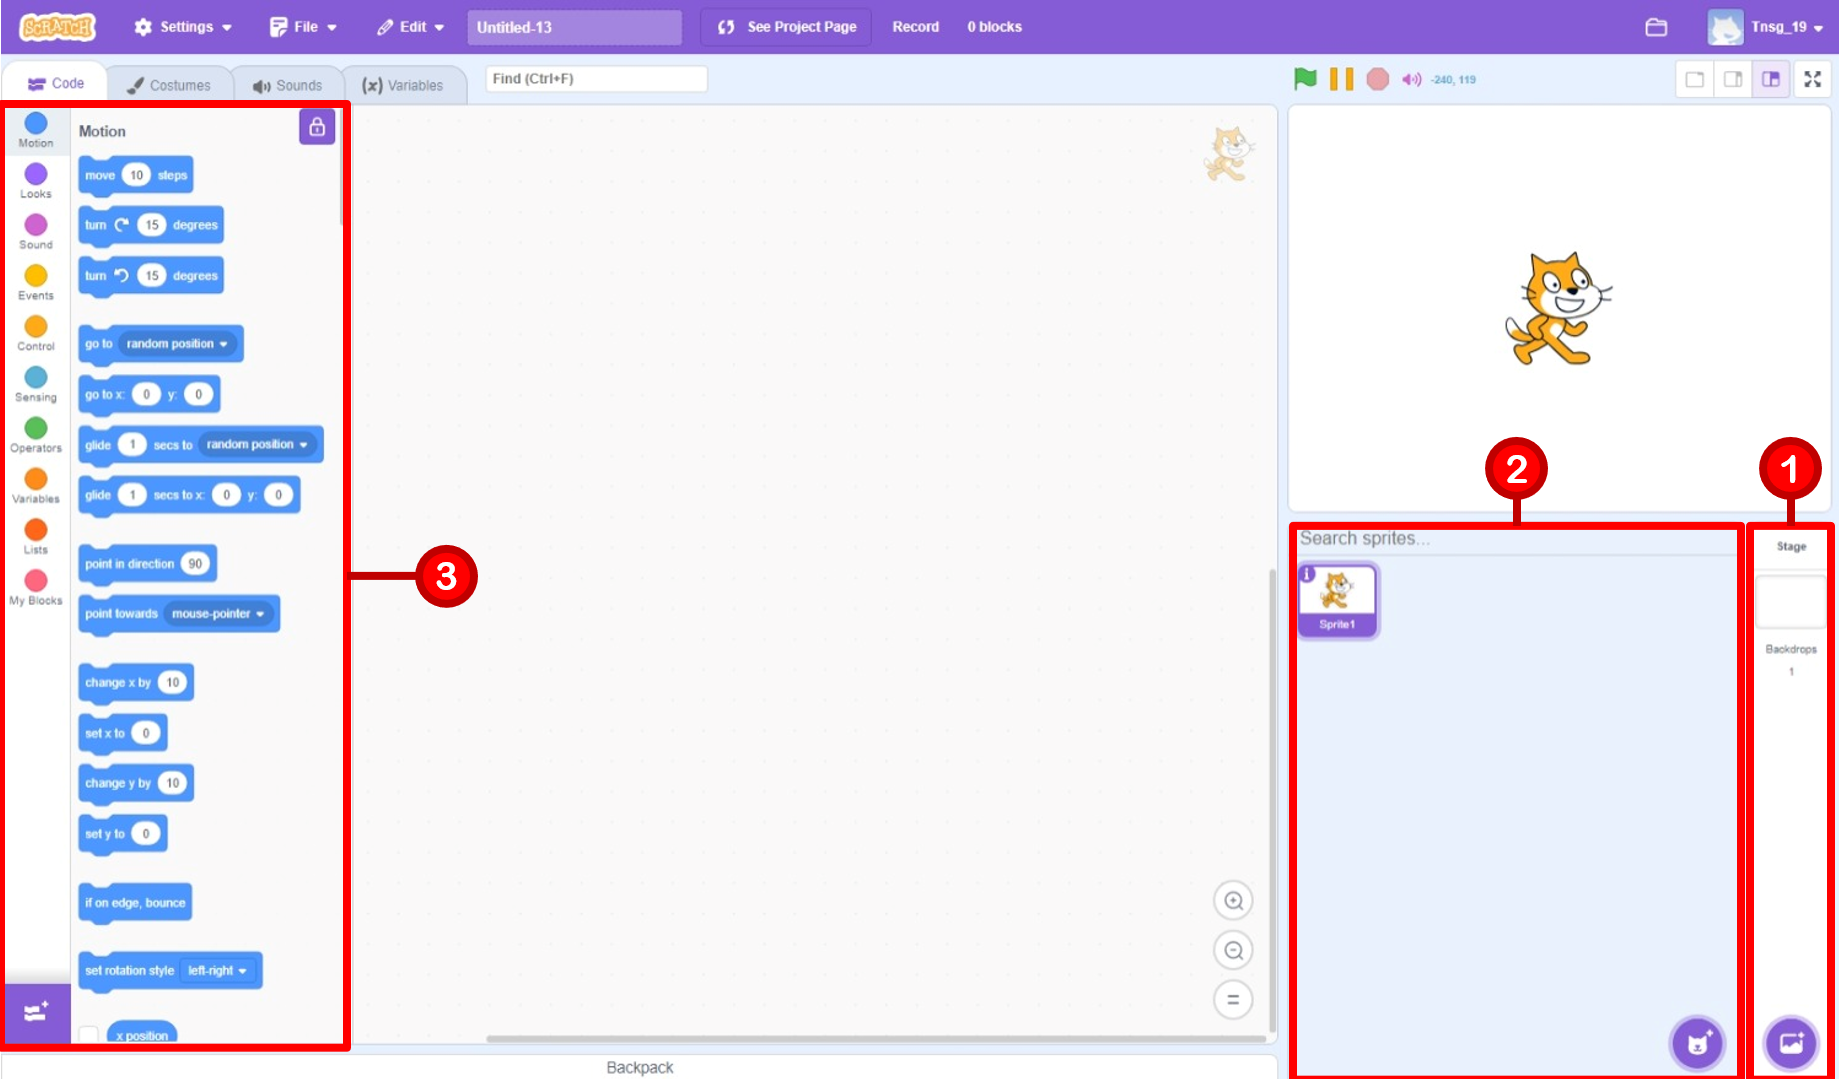
Task: Click Choose a Backdrop button
Action: 1790,1043
